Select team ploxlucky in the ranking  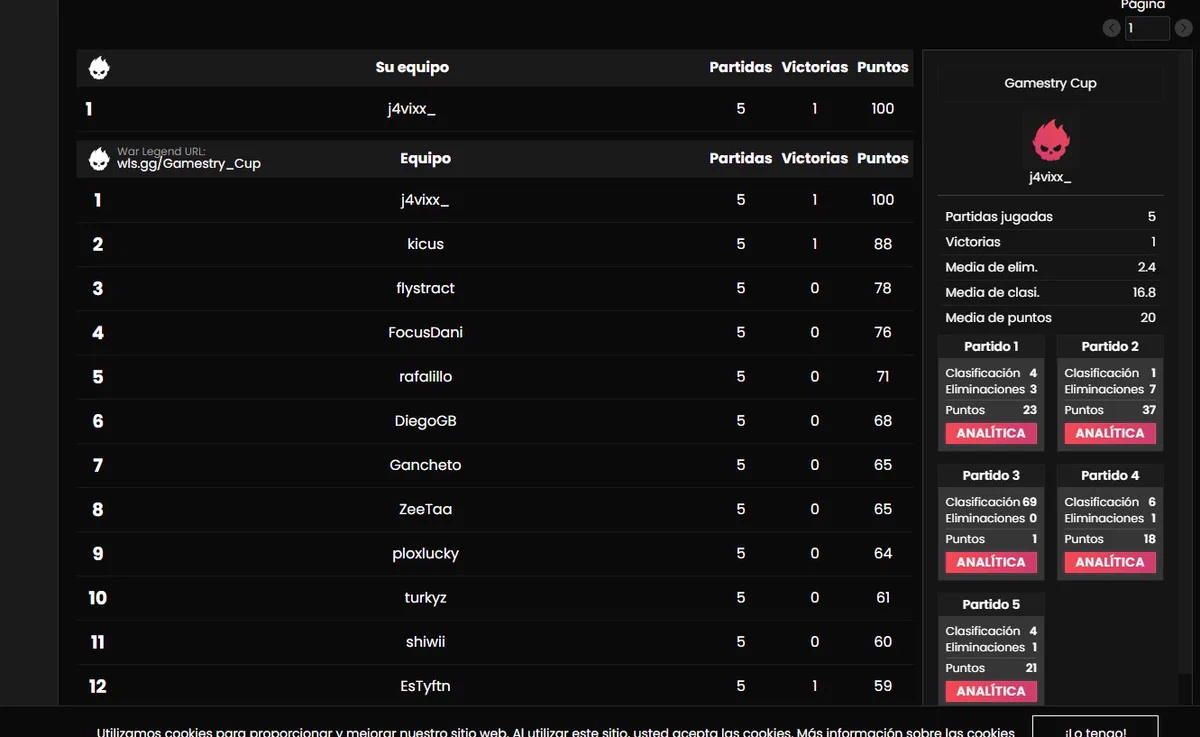(x=425, y=553)
